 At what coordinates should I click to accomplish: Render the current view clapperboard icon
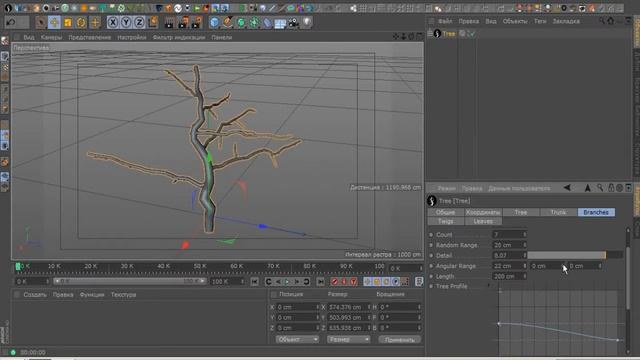(169, 22)
